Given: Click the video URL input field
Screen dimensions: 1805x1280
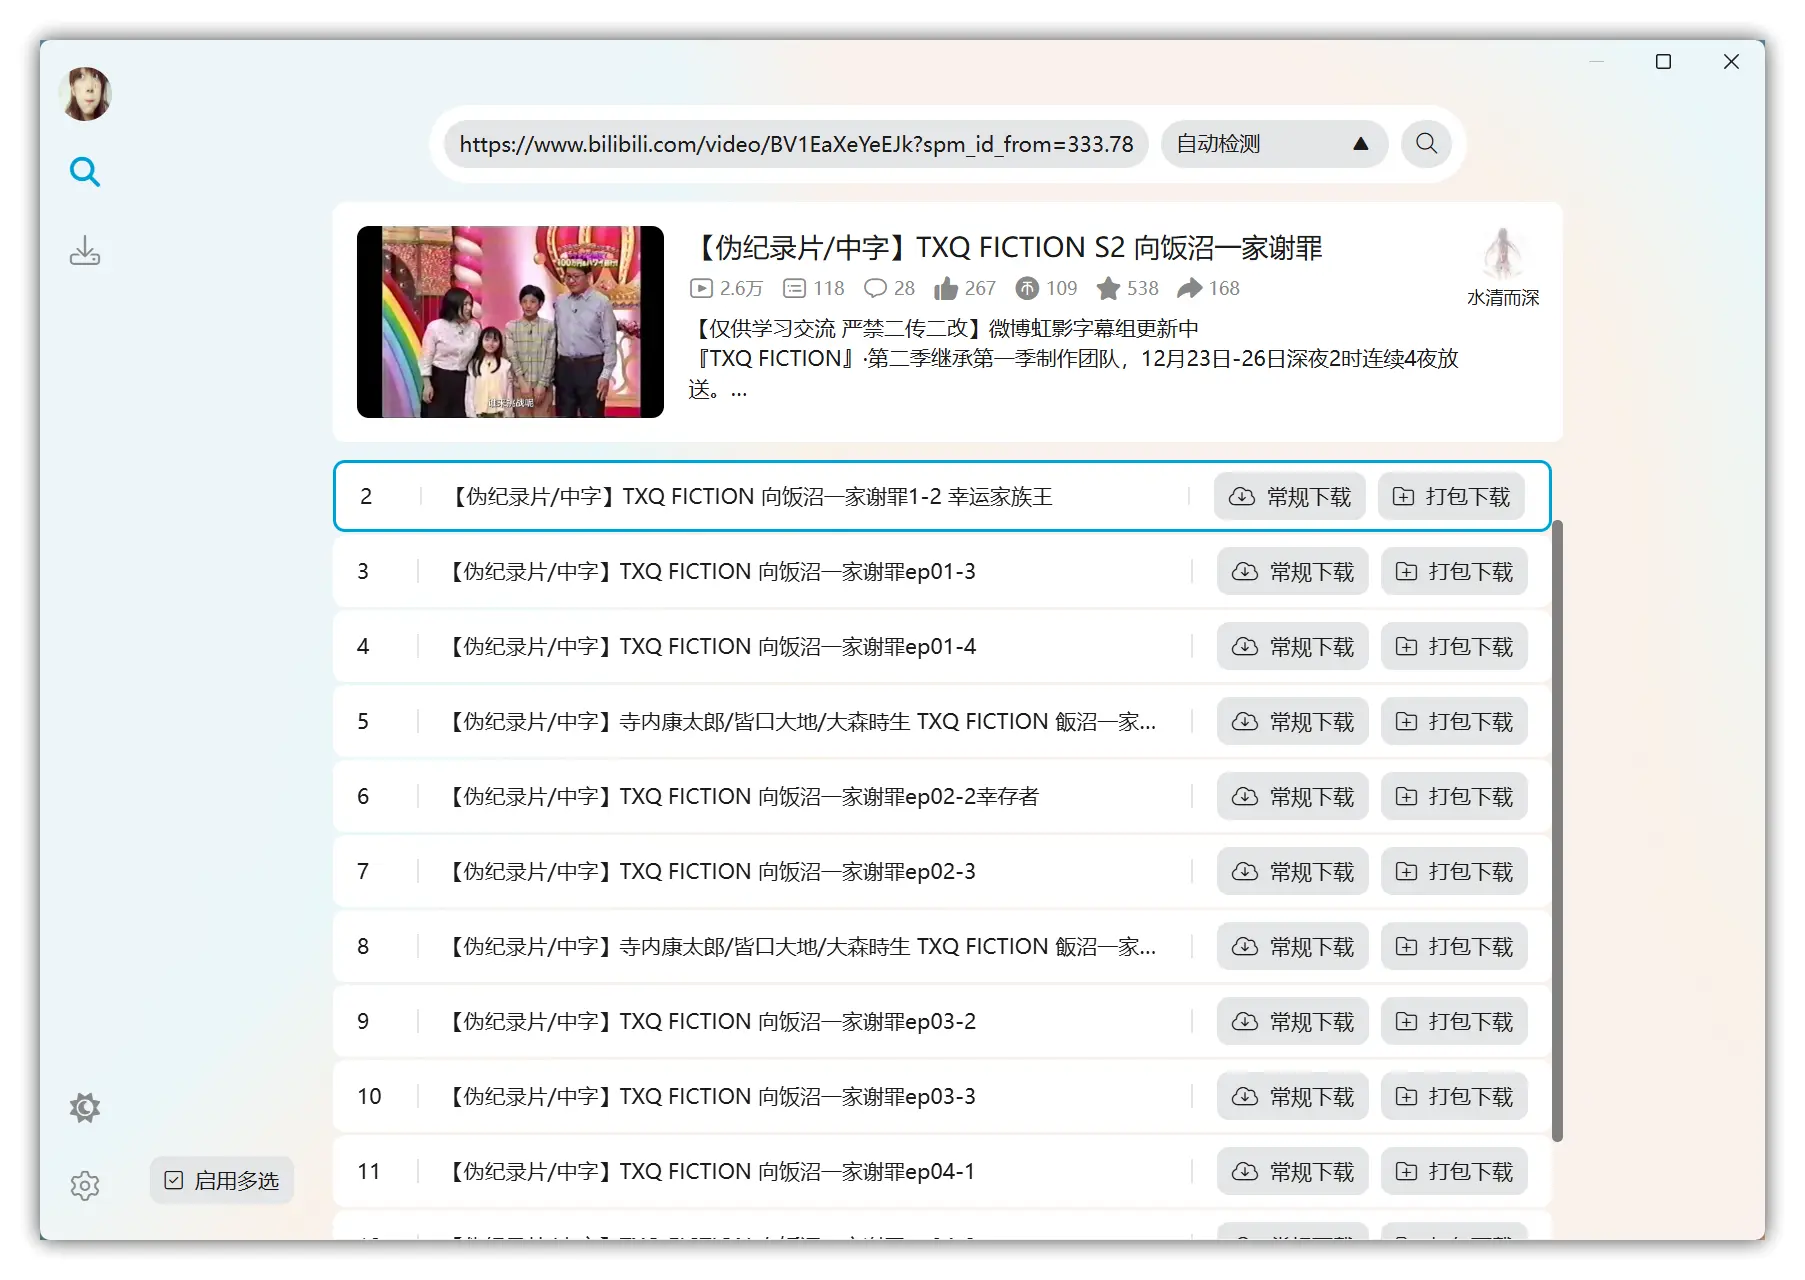Looking at the screenshot, I should tap(797, 144).
